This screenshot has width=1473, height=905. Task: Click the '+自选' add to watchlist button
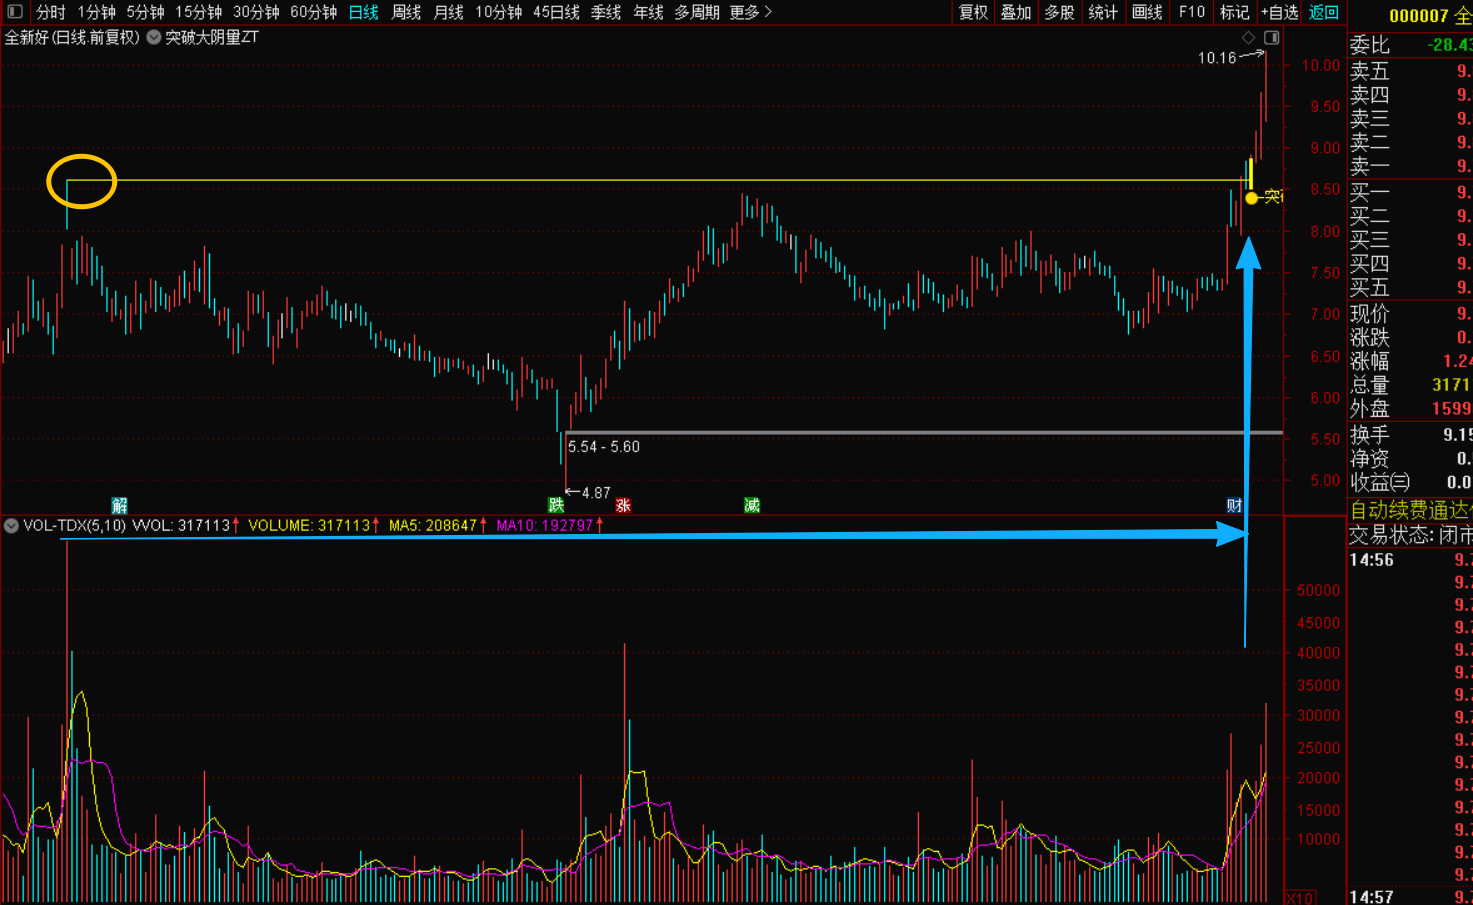[x=1279, y=12]
